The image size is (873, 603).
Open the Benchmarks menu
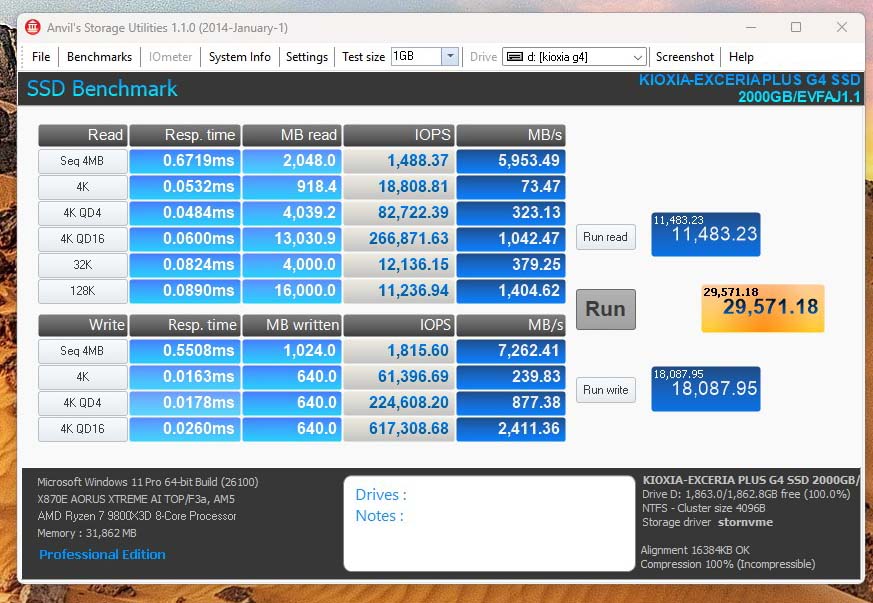pyautogui.click(x=99, y=57)
